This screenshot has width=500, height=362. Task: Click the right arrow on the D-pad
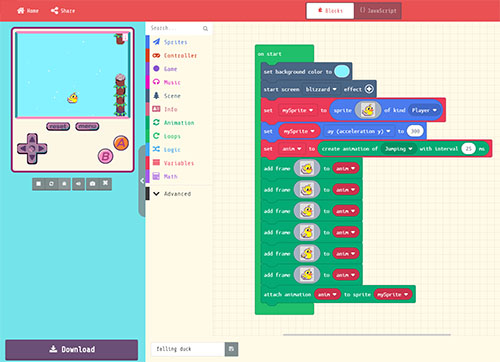click(x=42, y=148)
